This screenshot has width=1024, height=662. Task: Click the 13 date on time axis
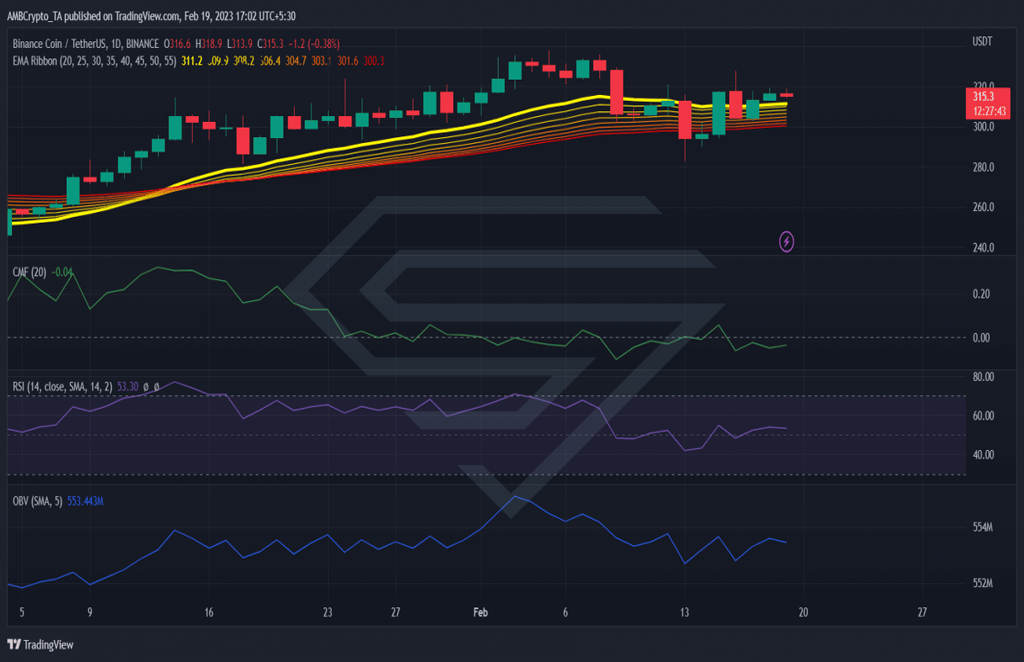point(684,612)
